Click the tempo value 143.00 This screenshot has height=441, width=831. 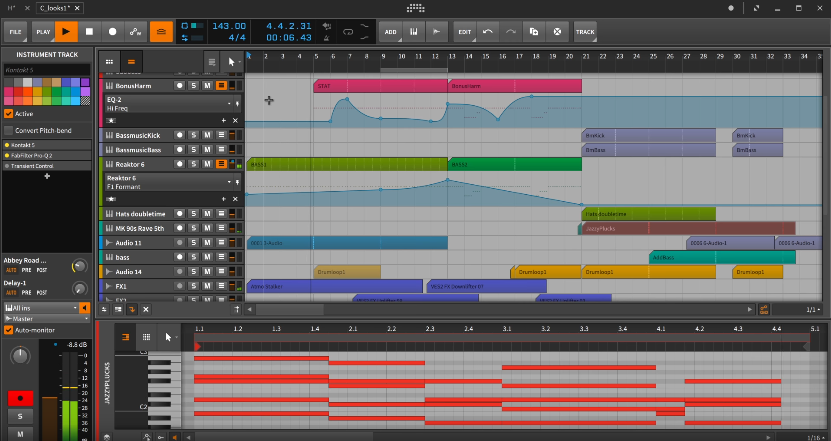229,26
